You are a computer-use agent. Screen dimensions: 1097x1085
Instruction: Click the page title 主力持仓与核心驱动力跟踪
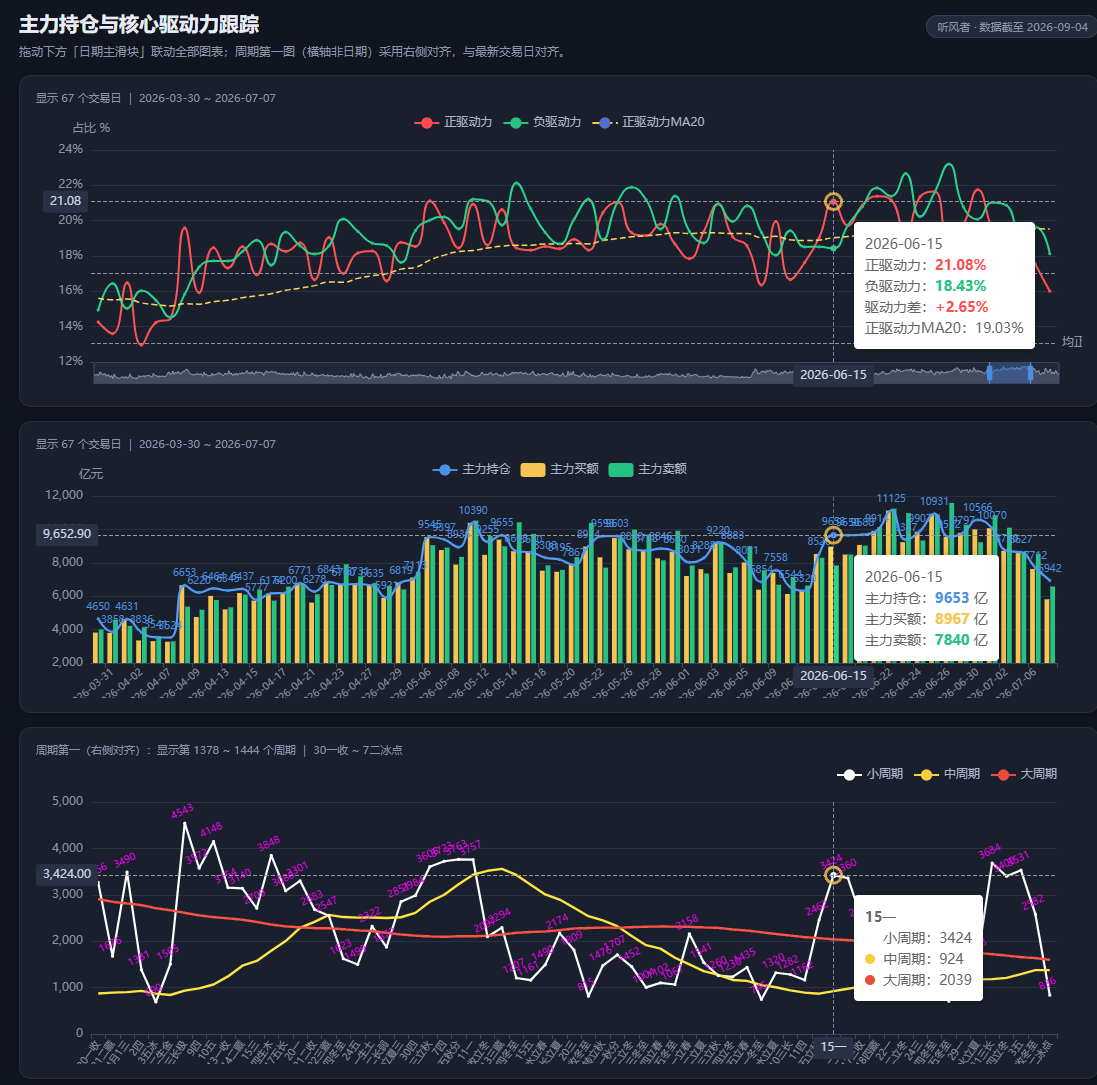coord(139,25)
